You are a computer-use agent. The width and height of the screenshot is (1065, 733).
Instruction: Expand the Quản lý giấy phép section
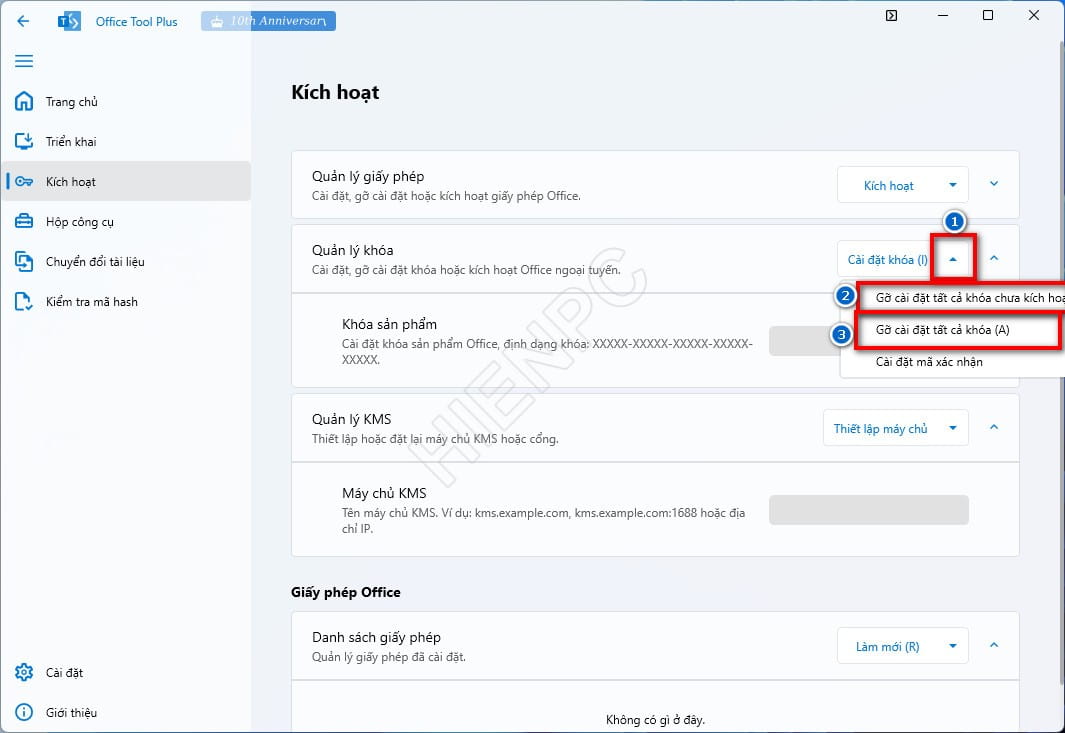[x=994, y=184]
